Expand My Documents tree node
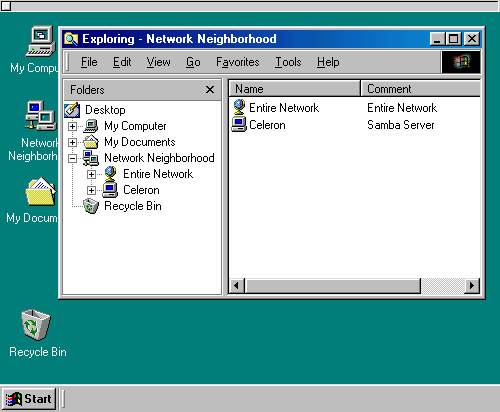 [72, 142]
